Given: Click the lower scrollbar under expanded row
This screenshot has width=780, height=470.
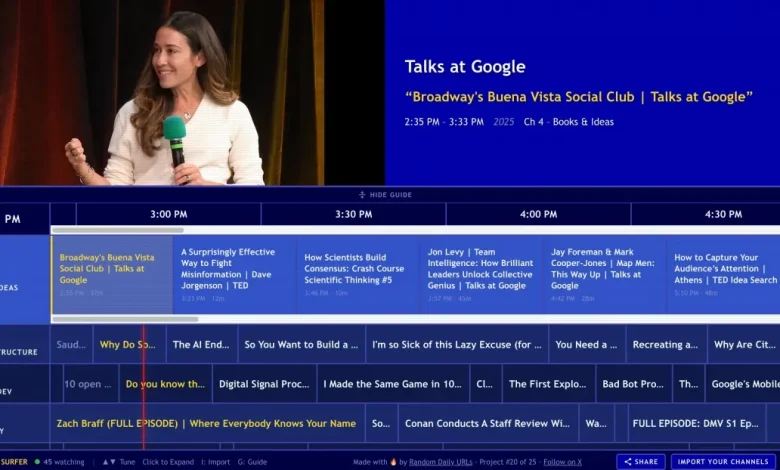Looking at the screenshot, I should [x=125, y=319].
